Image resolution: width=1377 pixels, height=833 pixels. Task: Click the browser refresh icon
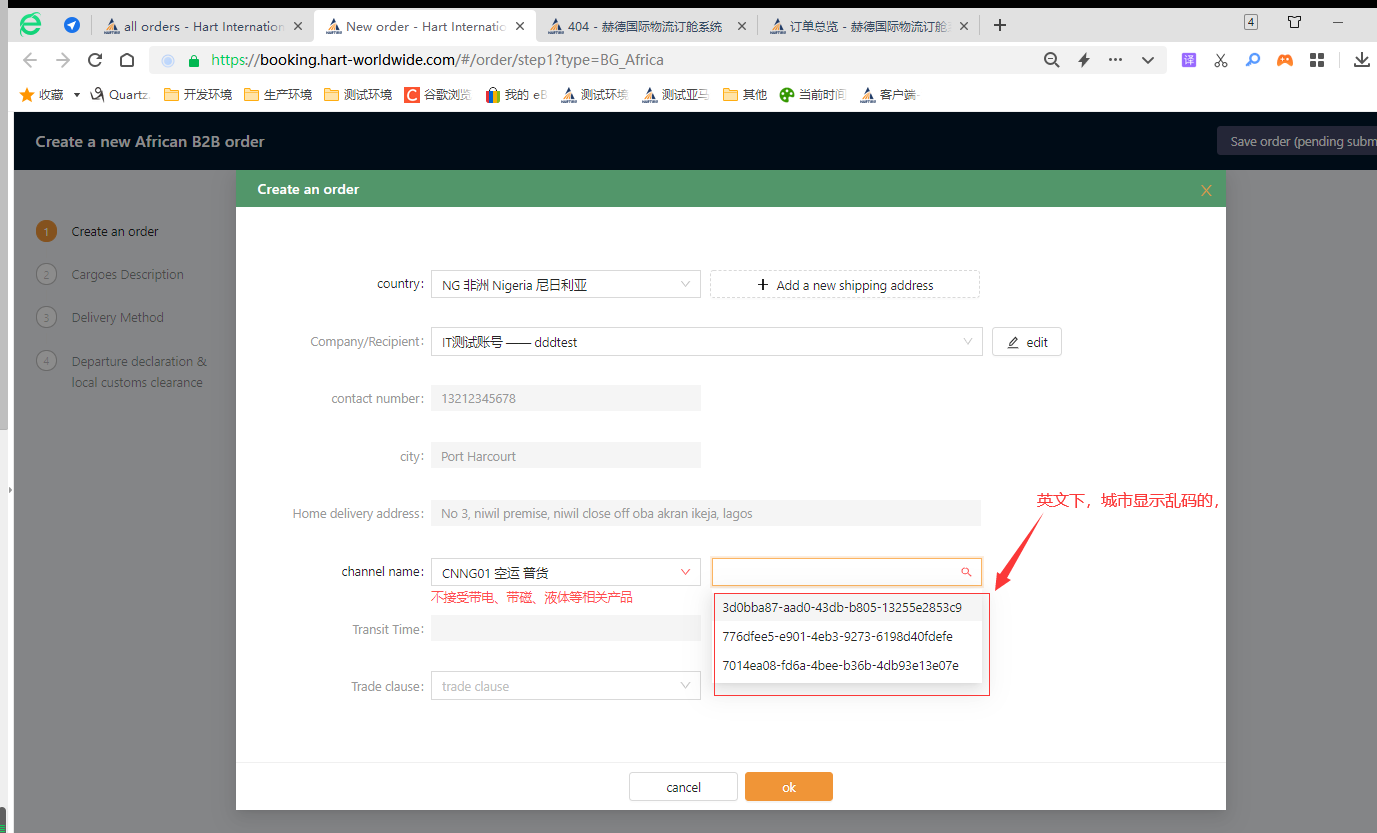tap(95, 60)
